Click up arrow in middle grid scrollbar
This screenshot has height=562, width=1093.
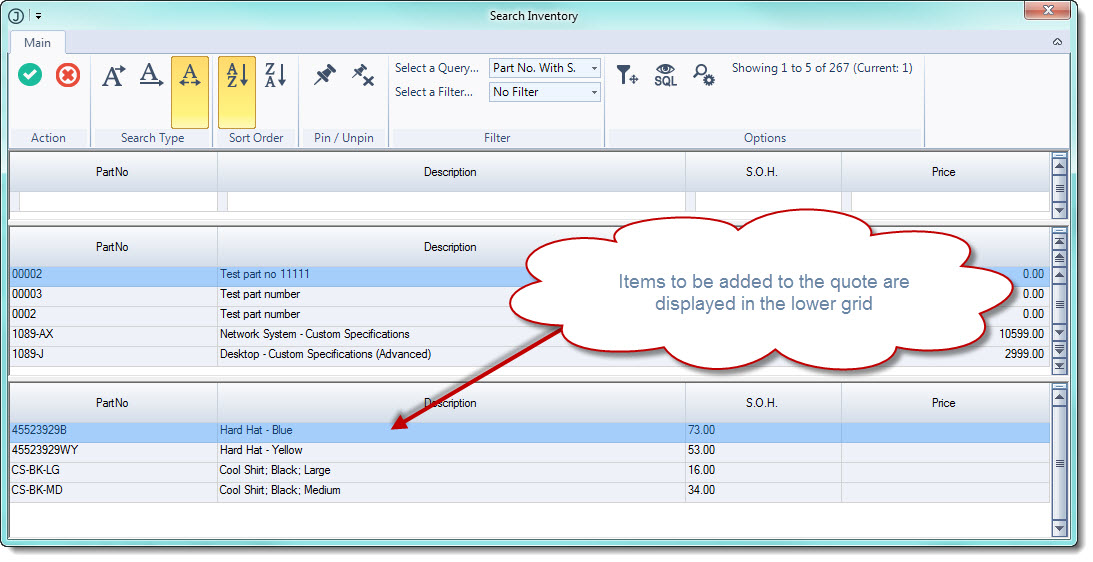point(1060,274)
